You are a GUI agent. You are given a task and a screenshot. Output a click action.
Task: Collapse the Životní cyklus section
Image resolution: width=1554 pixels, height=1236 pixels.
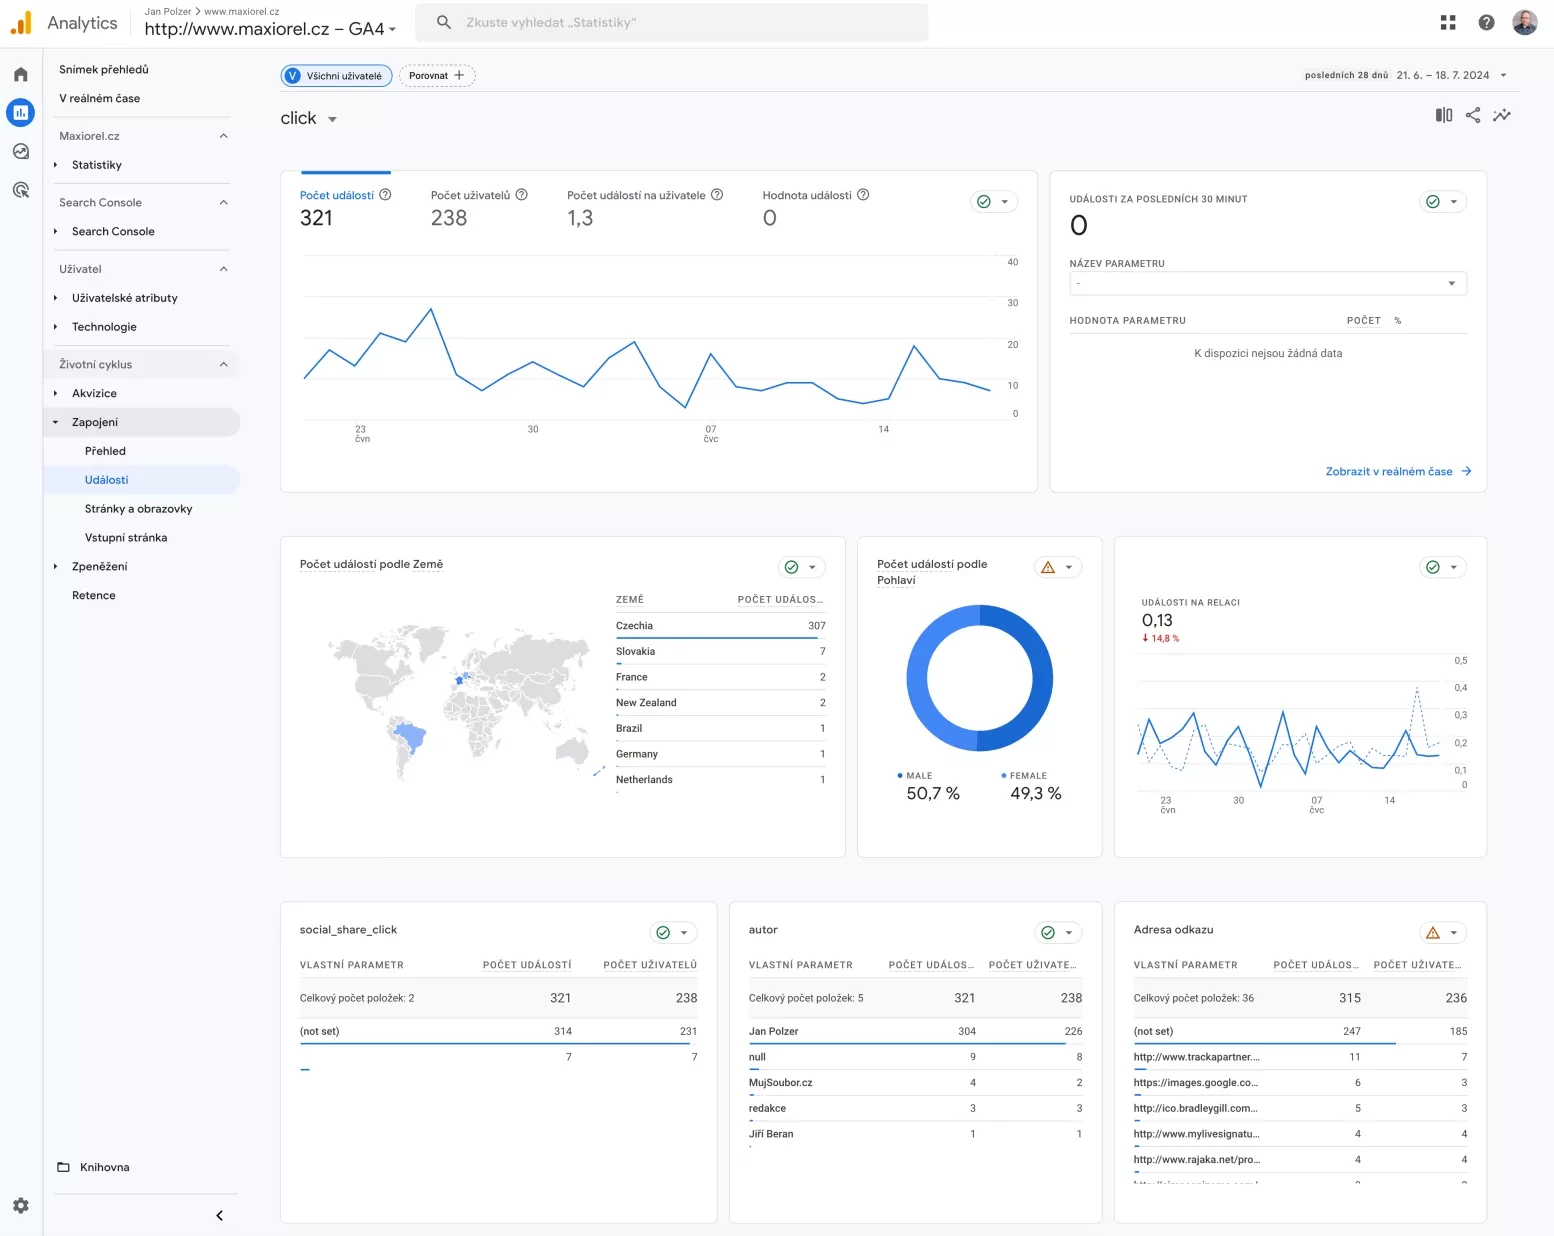(x=224, y=365)
